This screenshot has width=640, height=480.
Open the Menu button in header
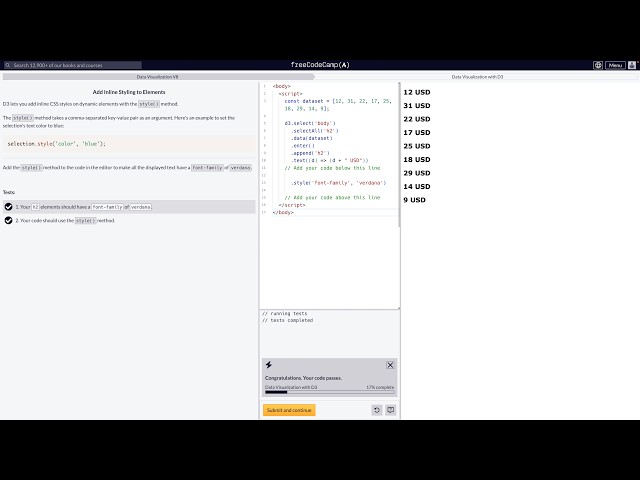point(615,65)
